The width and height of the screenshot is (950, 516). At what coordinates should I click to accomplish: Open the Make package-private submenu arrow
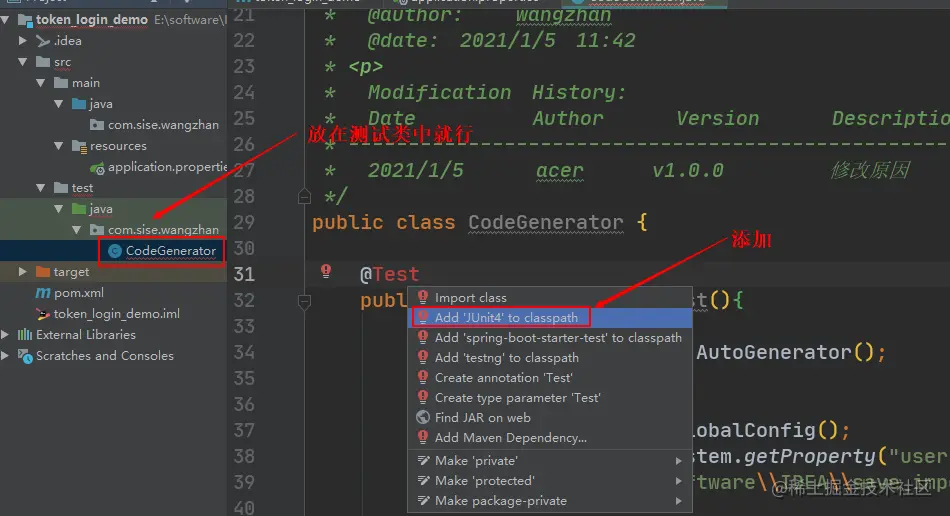(x=679, y=501)
